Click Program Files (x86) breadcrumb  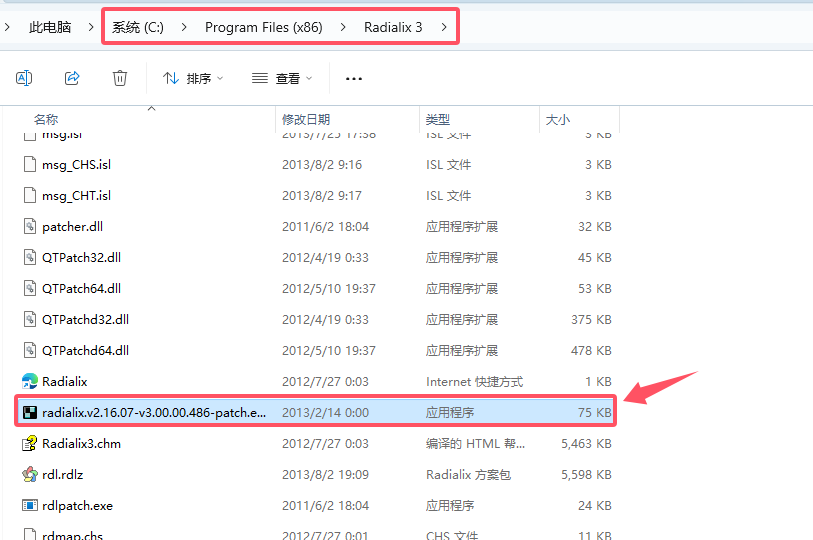[263, 27]
